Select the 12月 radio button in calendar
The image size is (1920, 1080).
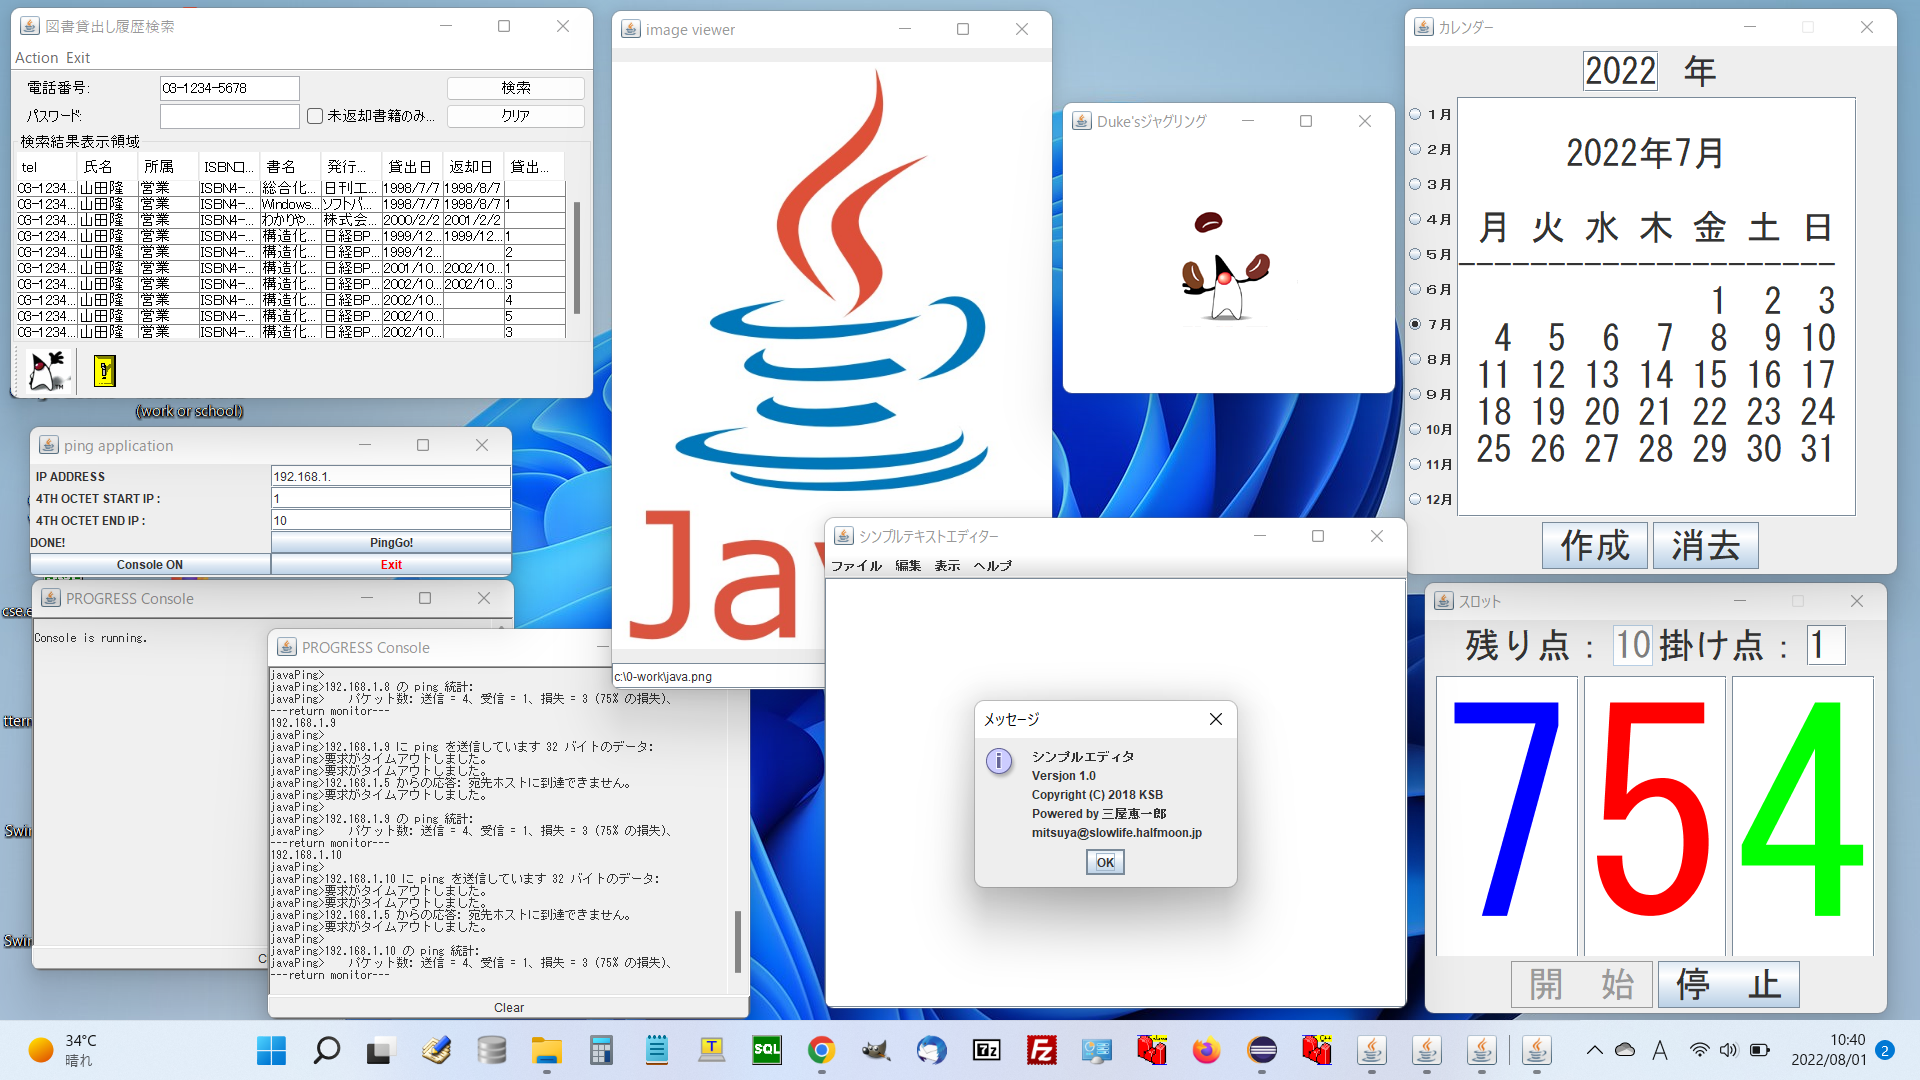pos(1415,499)
